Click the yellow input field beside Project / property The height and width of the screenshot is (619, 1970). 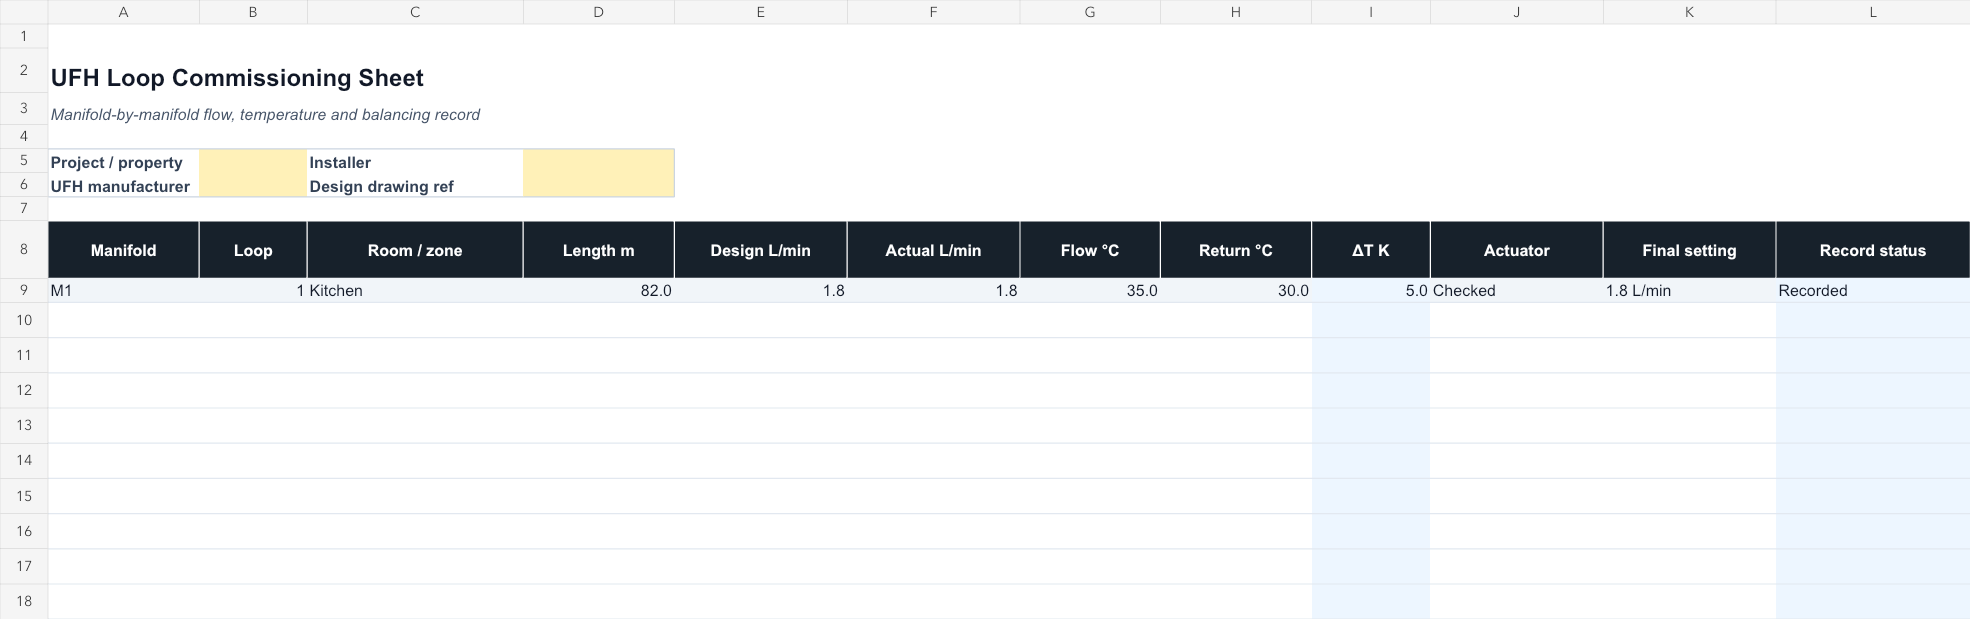point(253,162)
